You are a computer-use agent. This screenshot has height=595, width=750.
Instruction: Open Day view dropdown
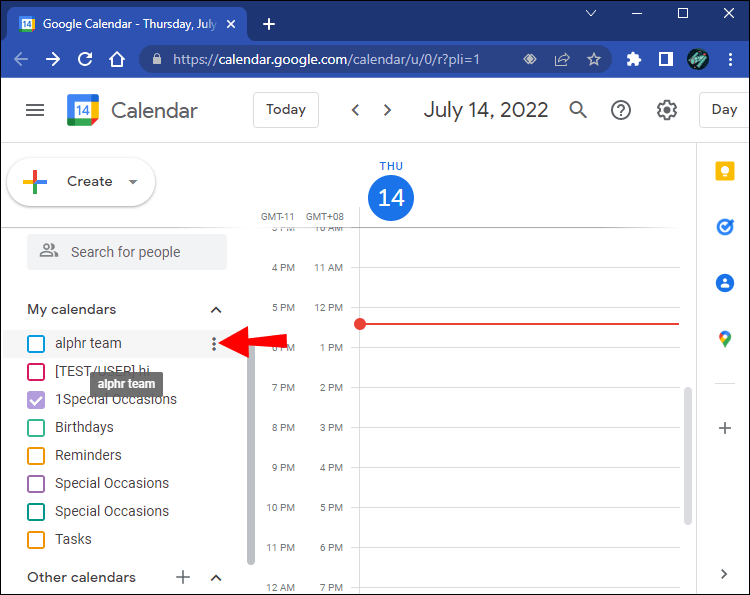tap(724, 110)
